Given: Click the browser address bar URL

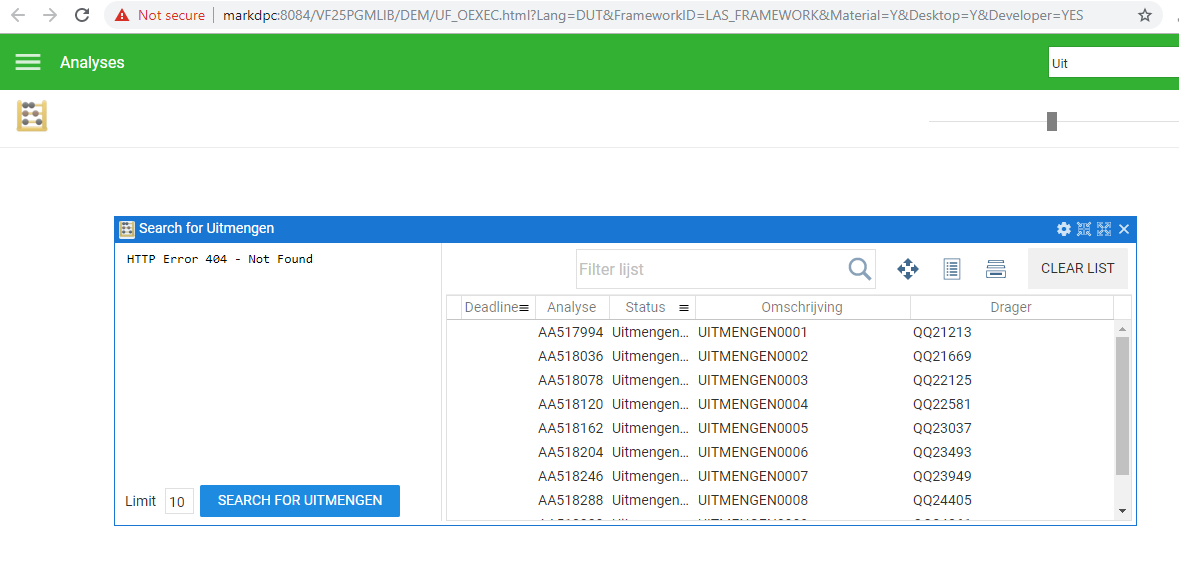Looking at the screenshot, I should click(x=653, y=15).
